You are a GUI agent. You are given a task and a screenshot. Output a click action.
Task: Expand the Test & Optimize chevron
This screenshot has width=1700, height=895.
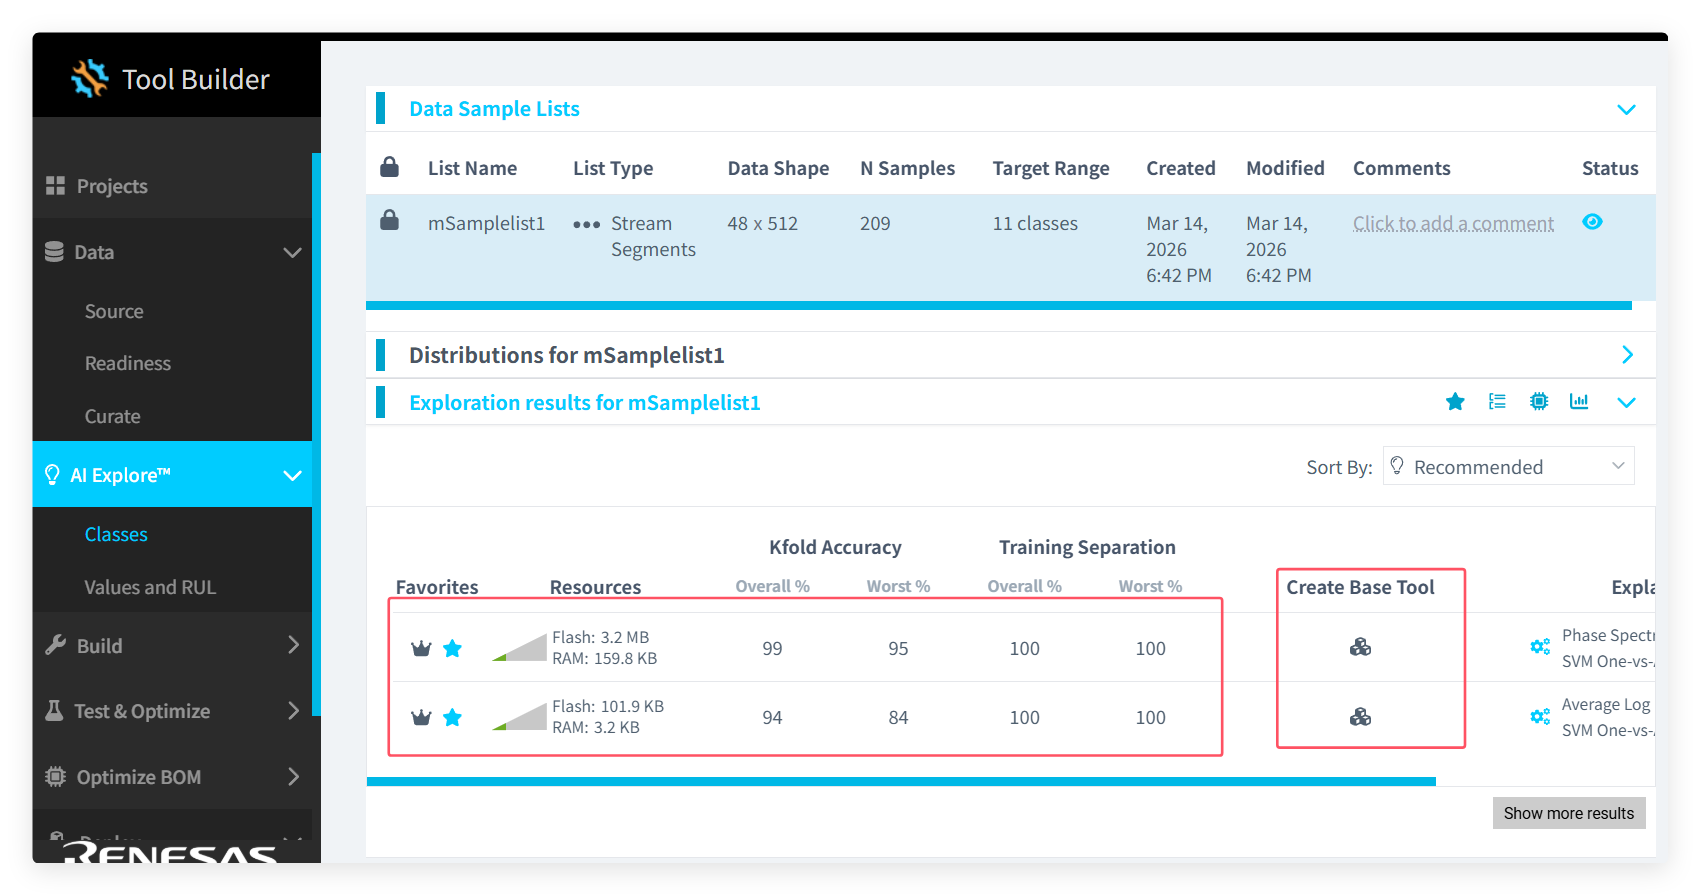coord(293,711)
